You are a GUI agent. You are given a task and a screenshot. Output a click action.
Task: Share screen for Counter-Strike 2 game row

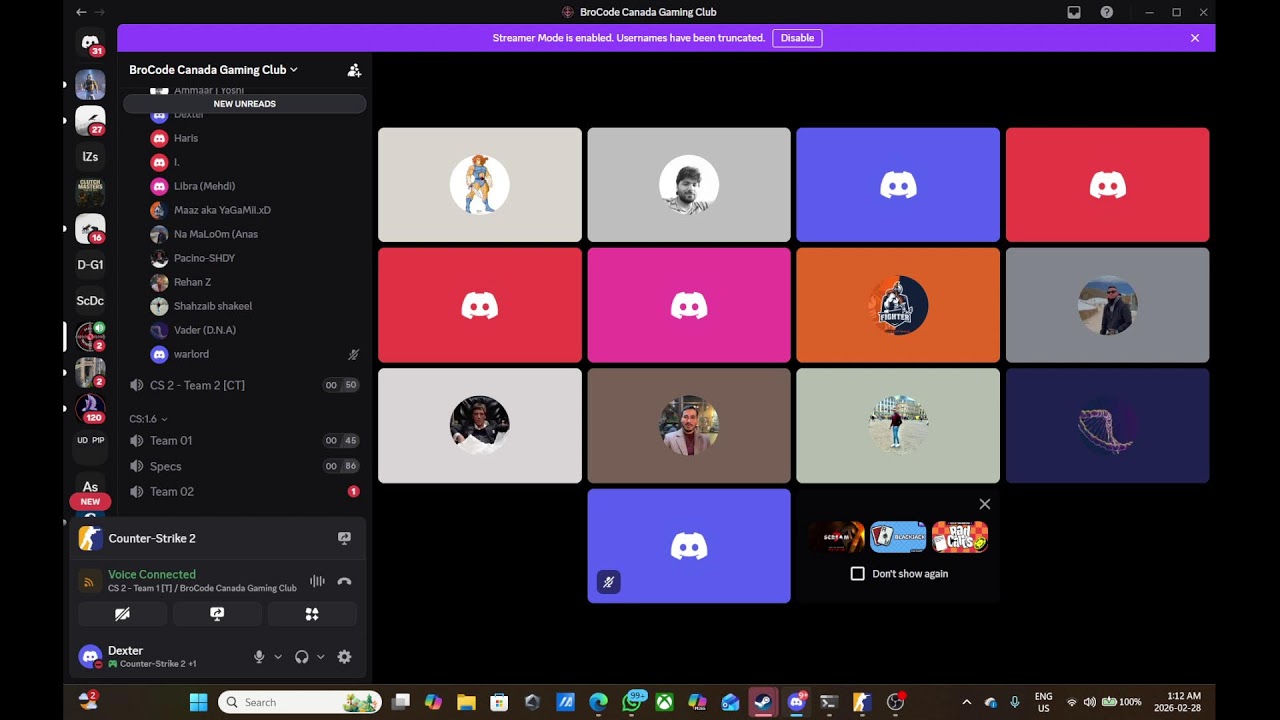[345, 538]
